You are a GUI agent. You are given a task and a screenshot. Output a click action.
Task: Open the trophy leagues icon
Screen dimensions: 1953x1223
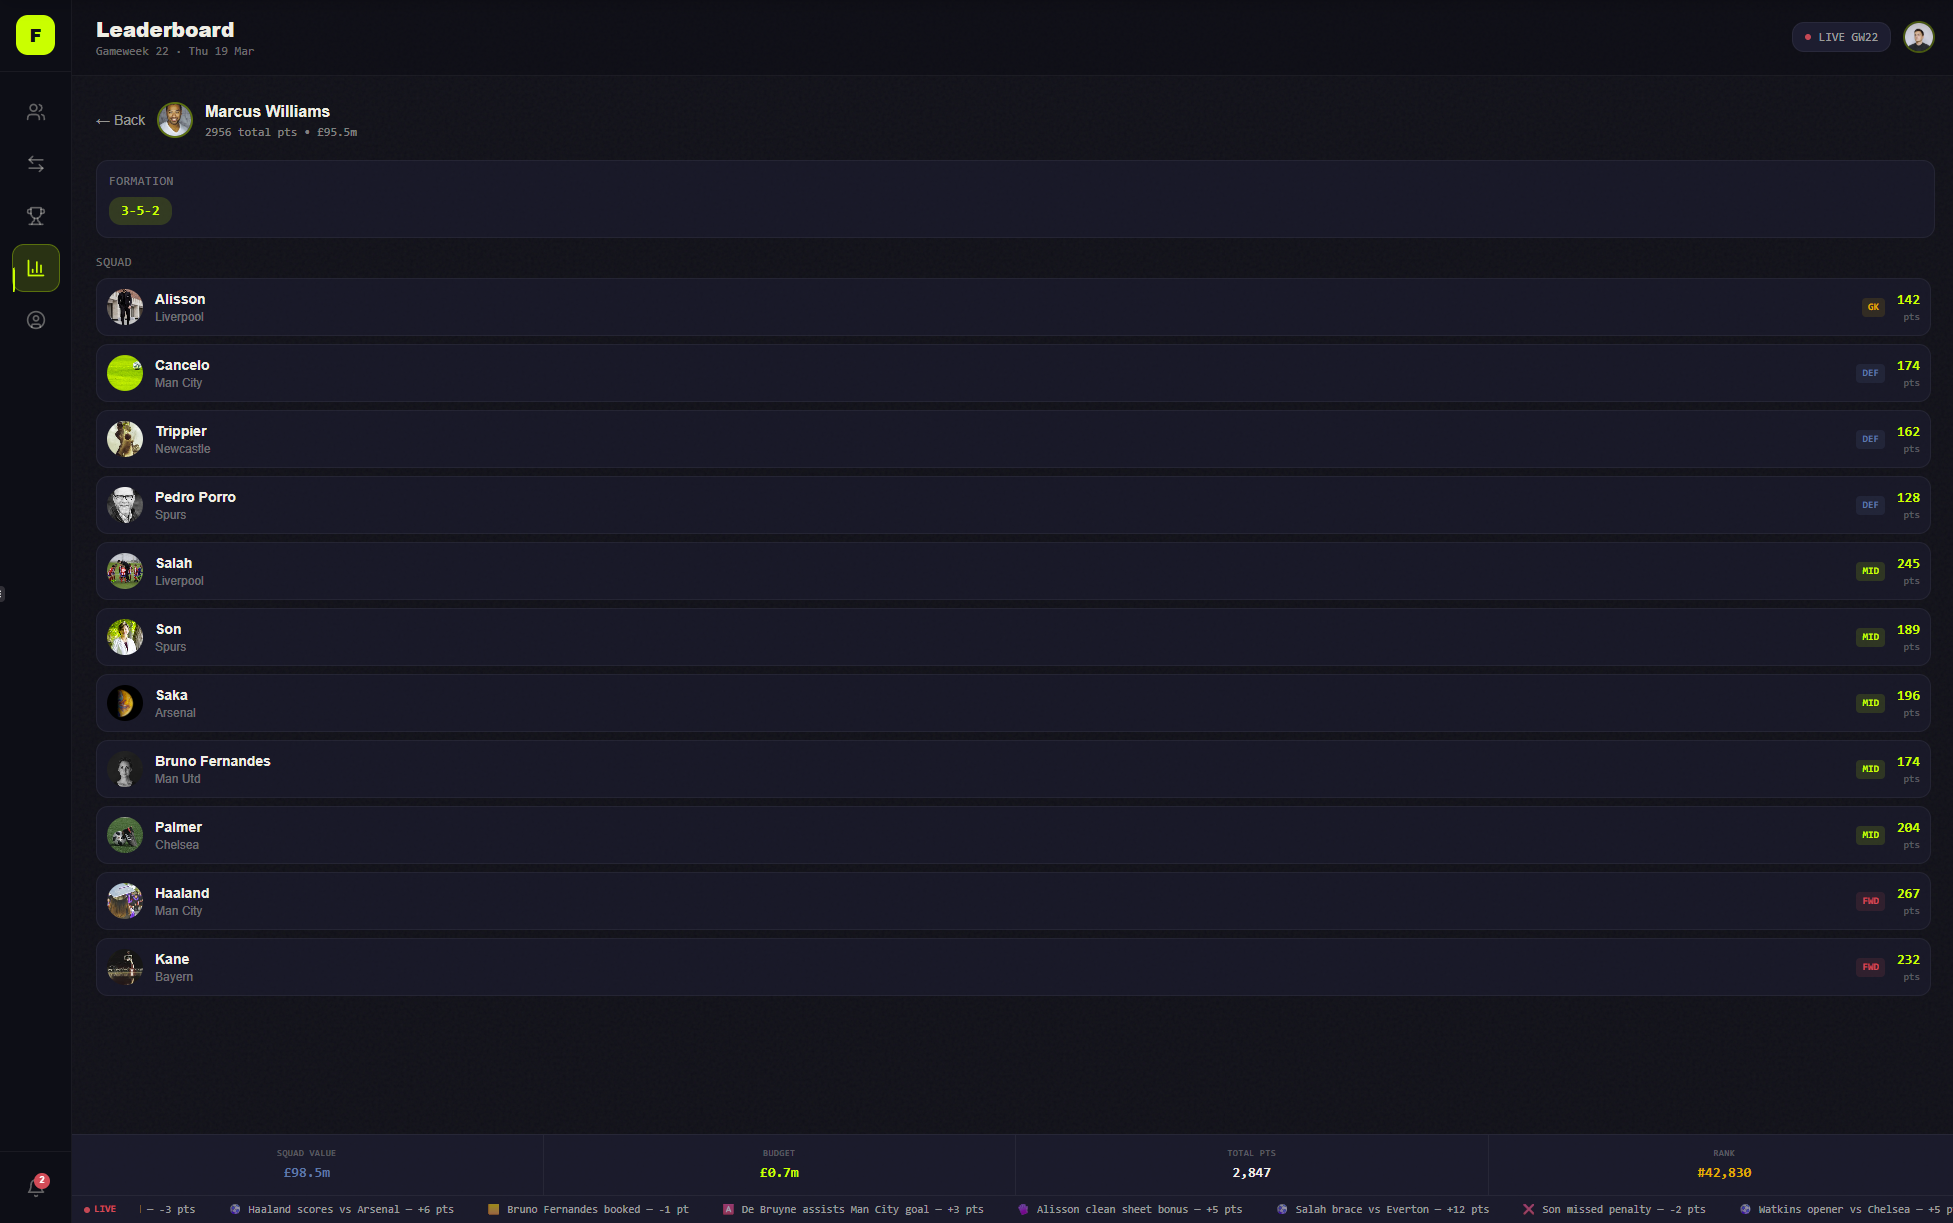[x=36, y=216]
